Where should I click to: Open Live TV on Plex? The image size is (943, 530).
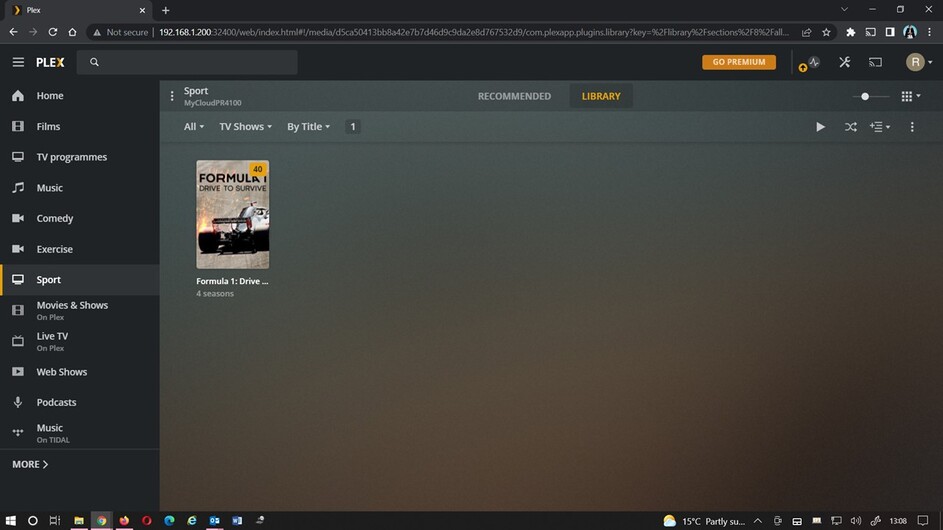(x=80, y=341)
